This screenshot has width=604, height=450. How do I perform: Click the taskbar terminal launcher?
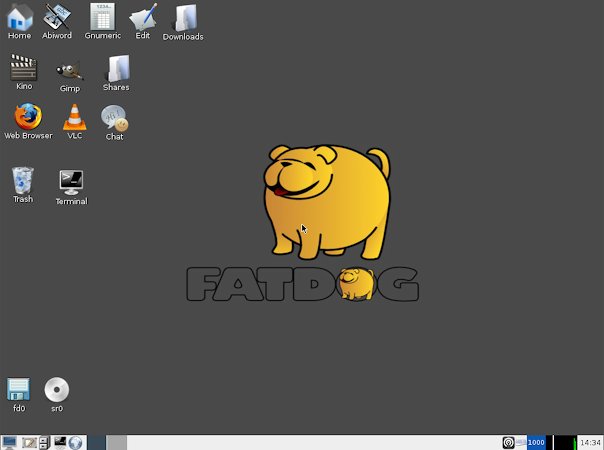click(x=60, y=442)
